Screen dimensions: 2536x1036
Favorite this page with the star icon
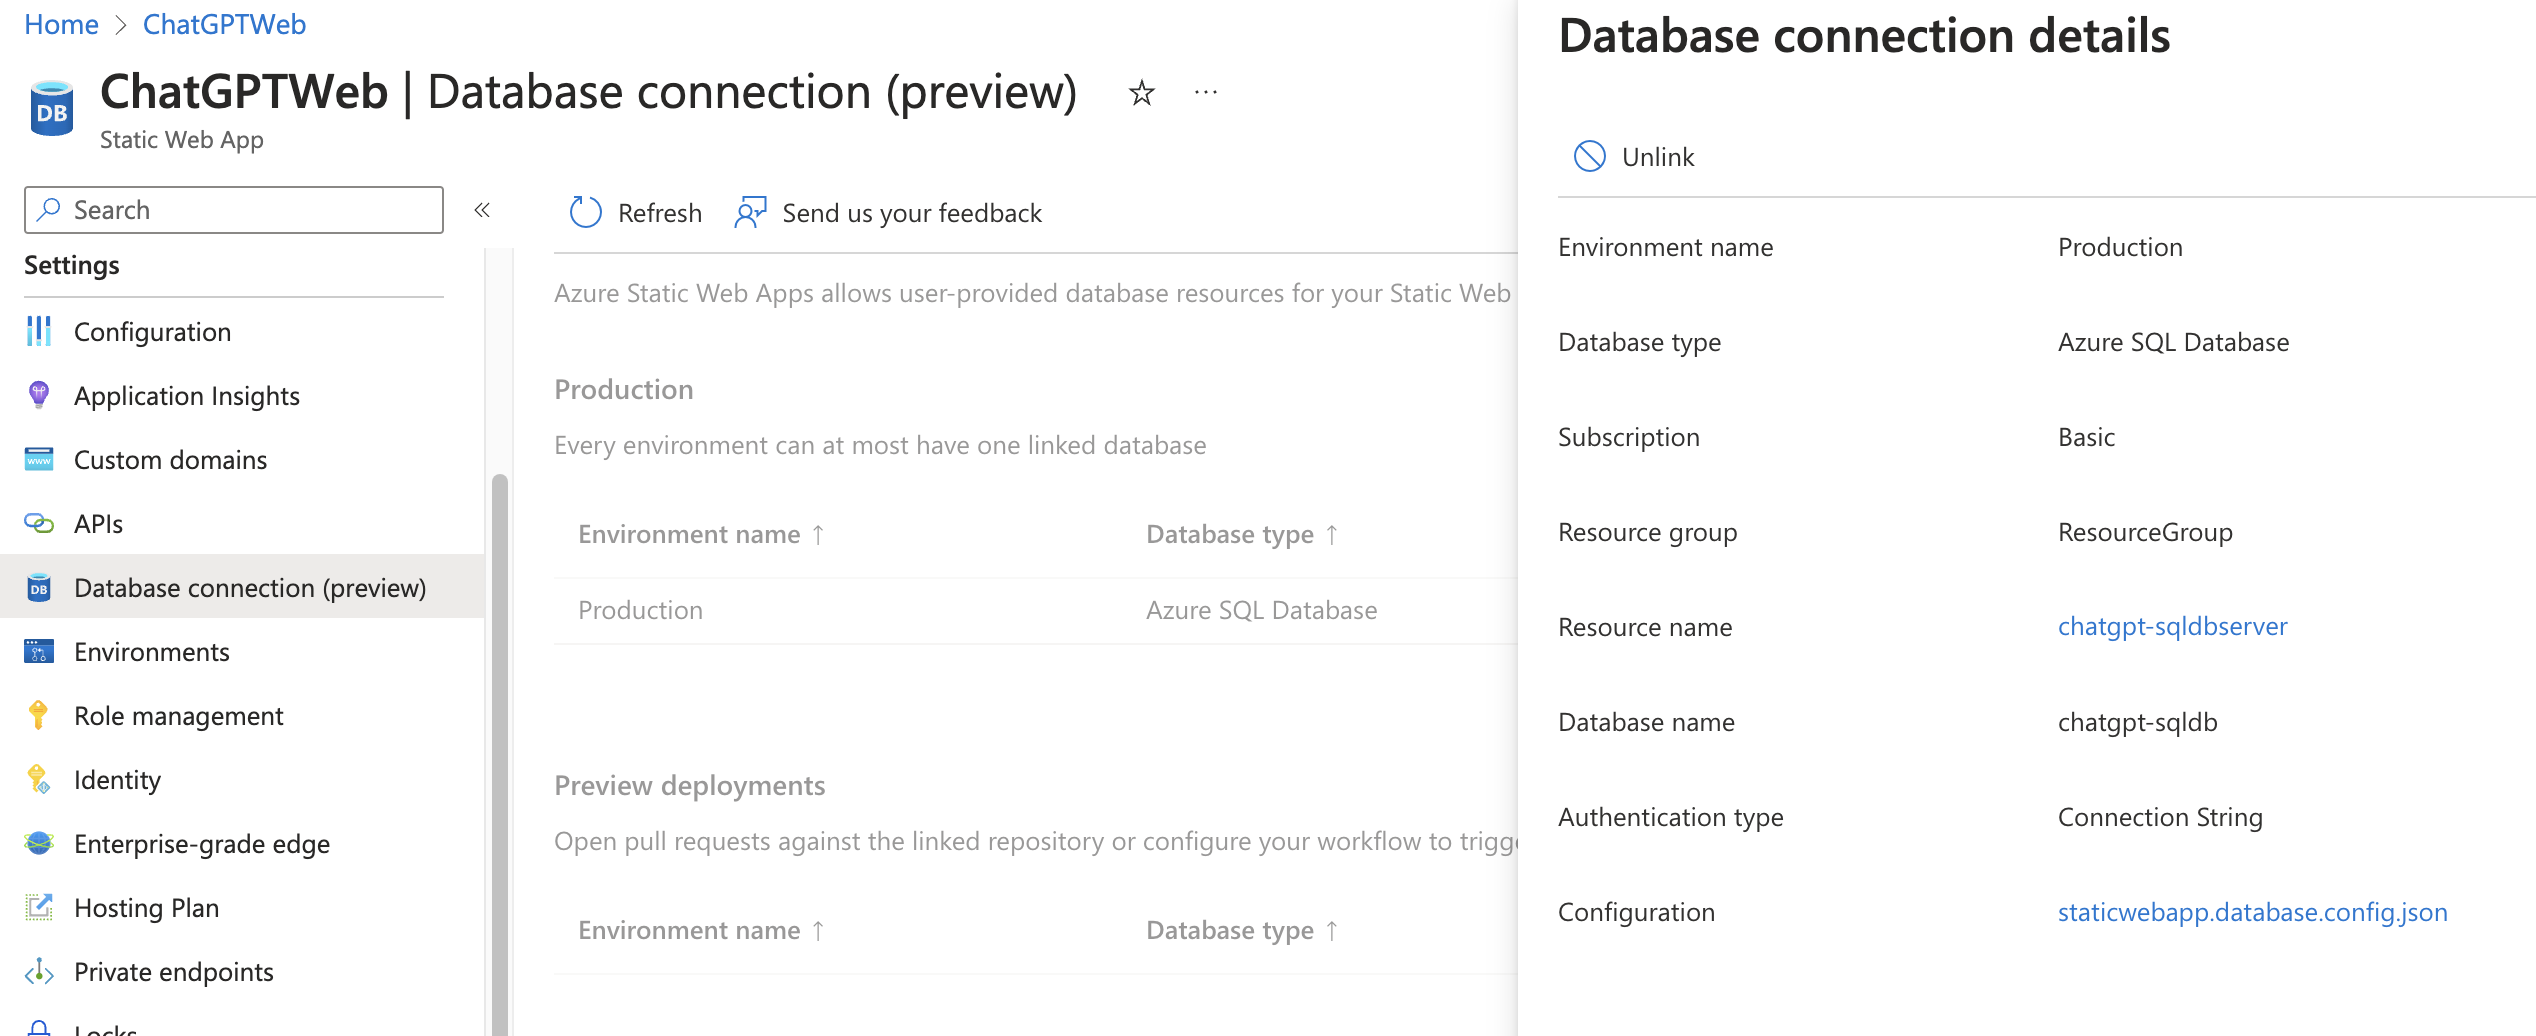[1141, 93]
